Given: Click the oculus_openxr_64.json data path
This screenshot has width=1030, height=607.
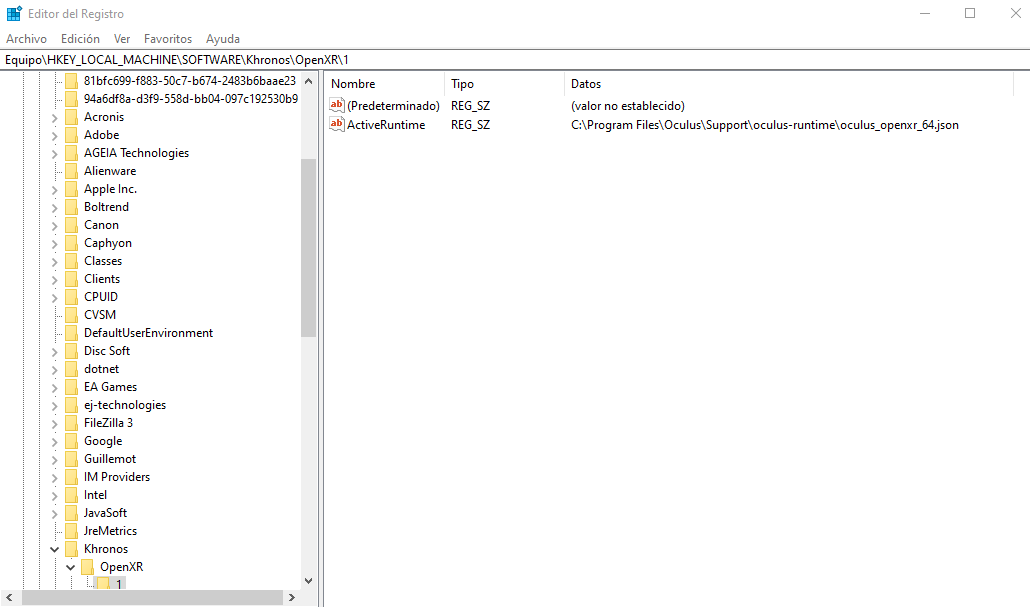Looking at the screenshot, I should (765, 125).
